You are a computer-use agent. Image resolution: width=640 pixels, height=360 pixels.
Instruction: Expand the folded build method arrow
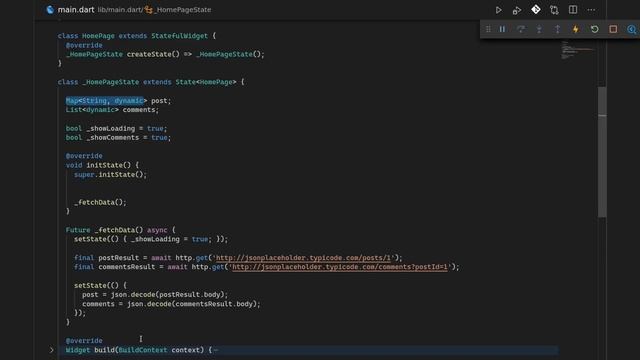tap(51, 350)
